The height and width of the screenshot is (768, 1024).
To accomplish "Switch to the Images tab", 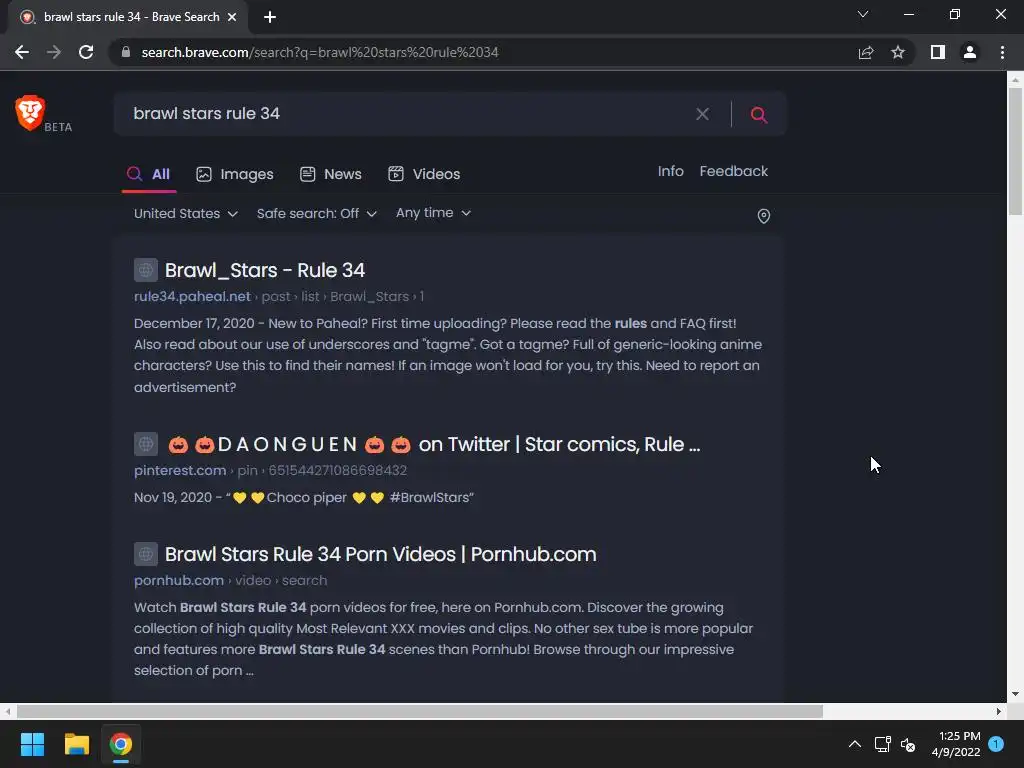I will point(235,174).
